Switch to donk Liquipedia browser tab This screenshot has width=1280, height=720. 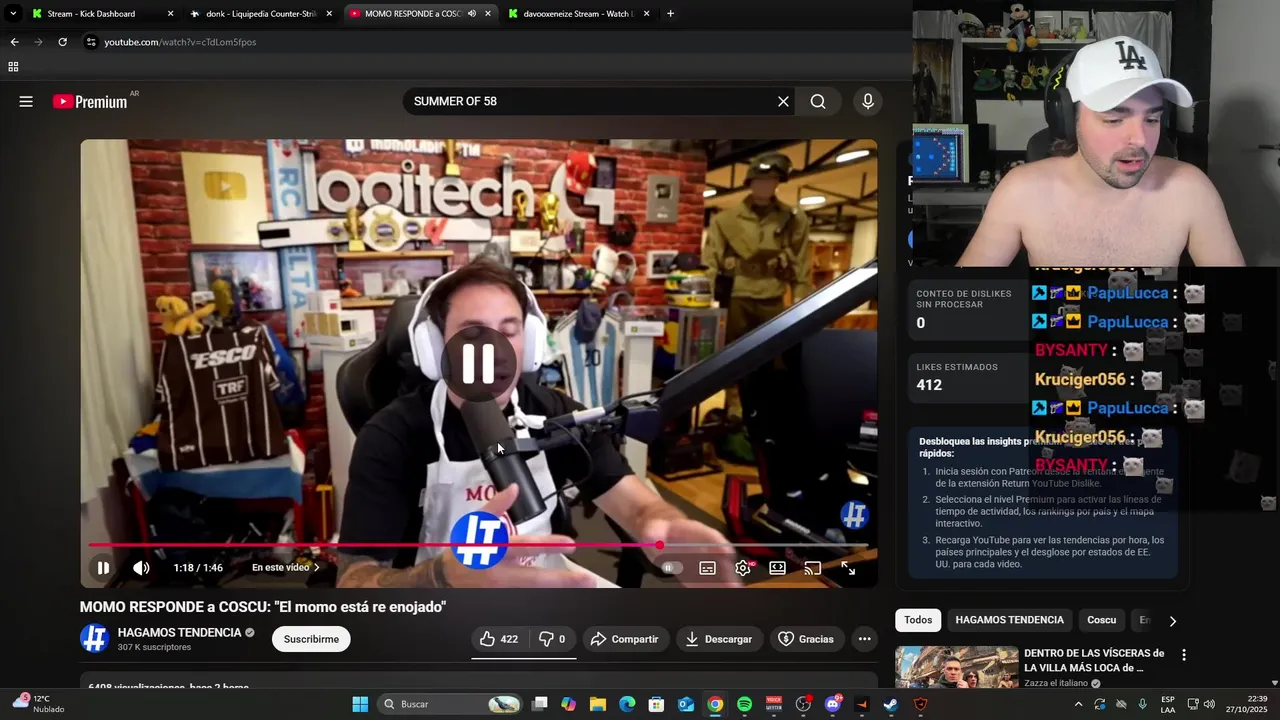(x=260, y=14)
